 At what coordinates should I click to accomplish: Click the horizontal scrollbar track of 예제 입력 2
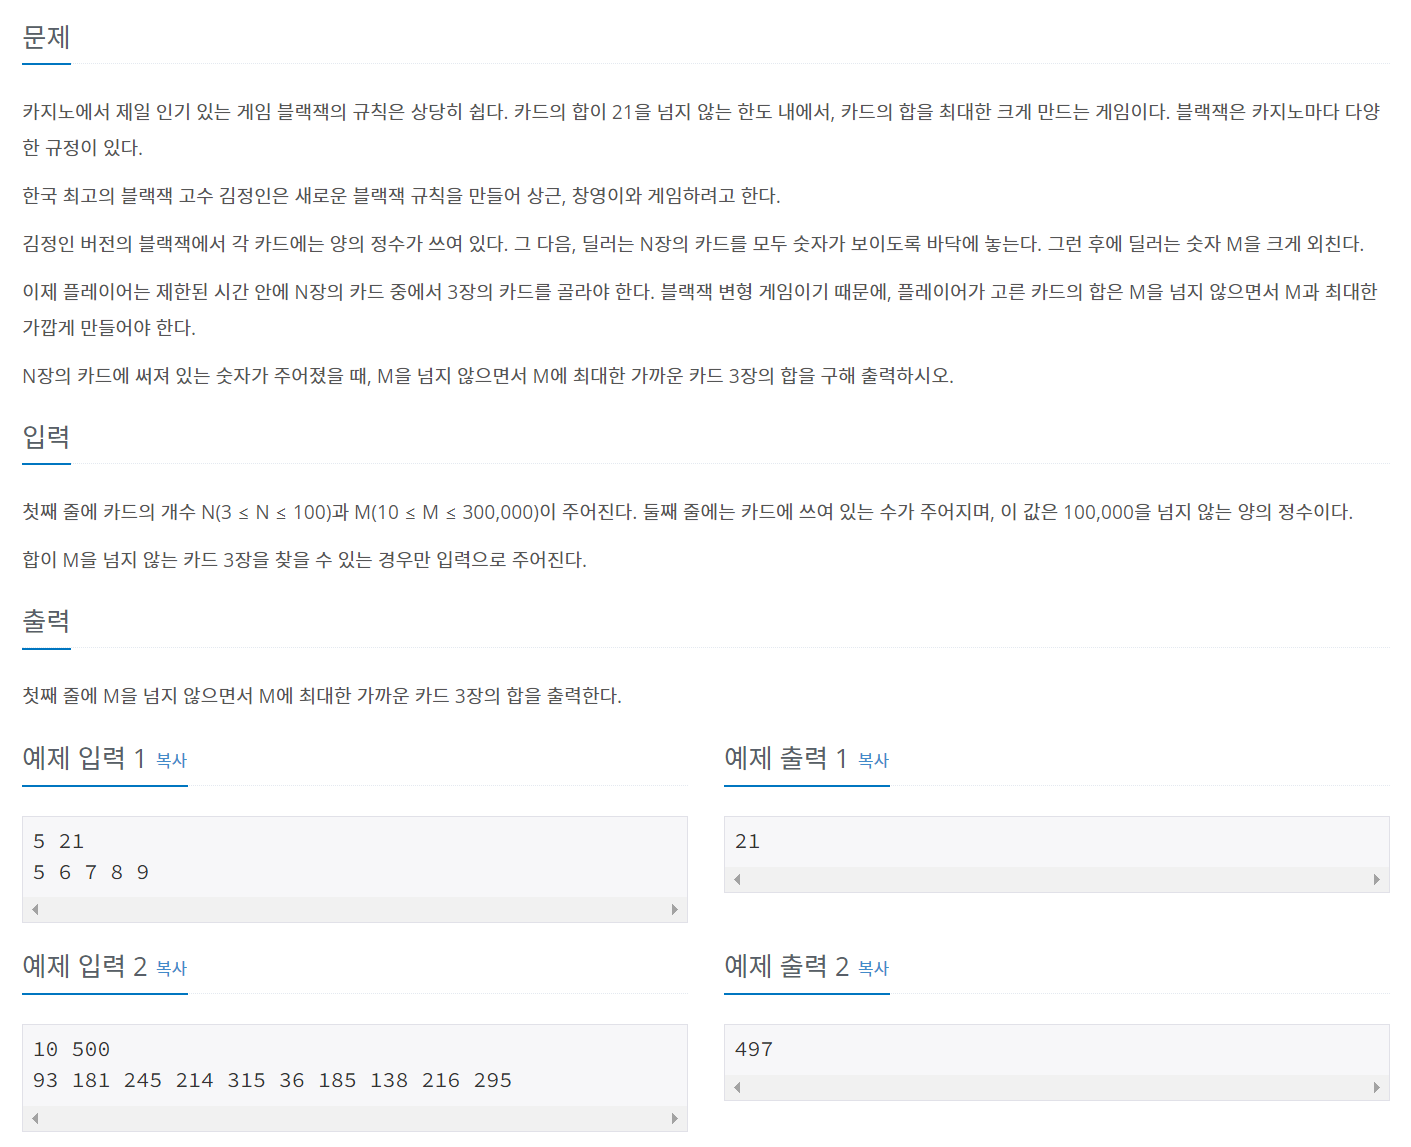(355, 1118)
